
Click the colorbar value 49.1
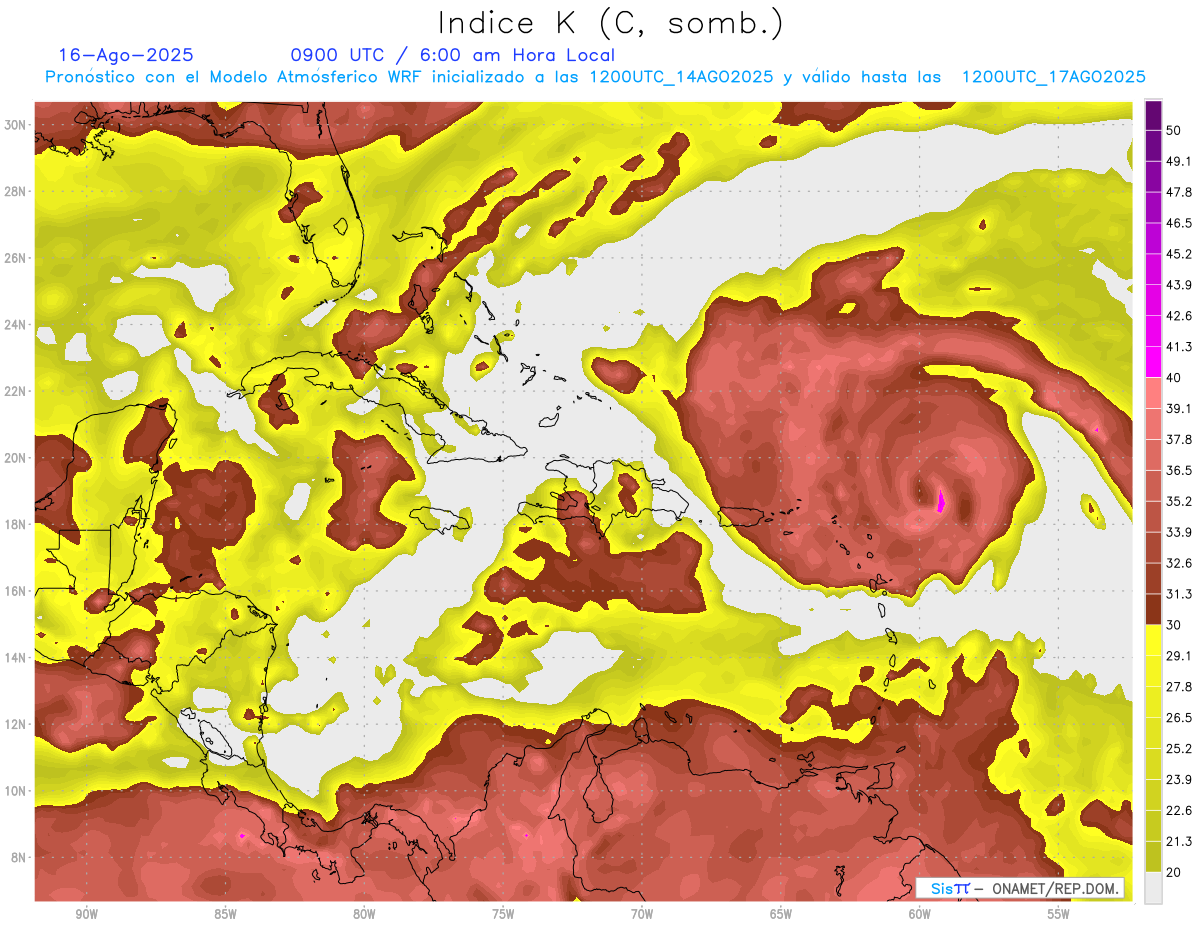click(x=1179, y=161)
